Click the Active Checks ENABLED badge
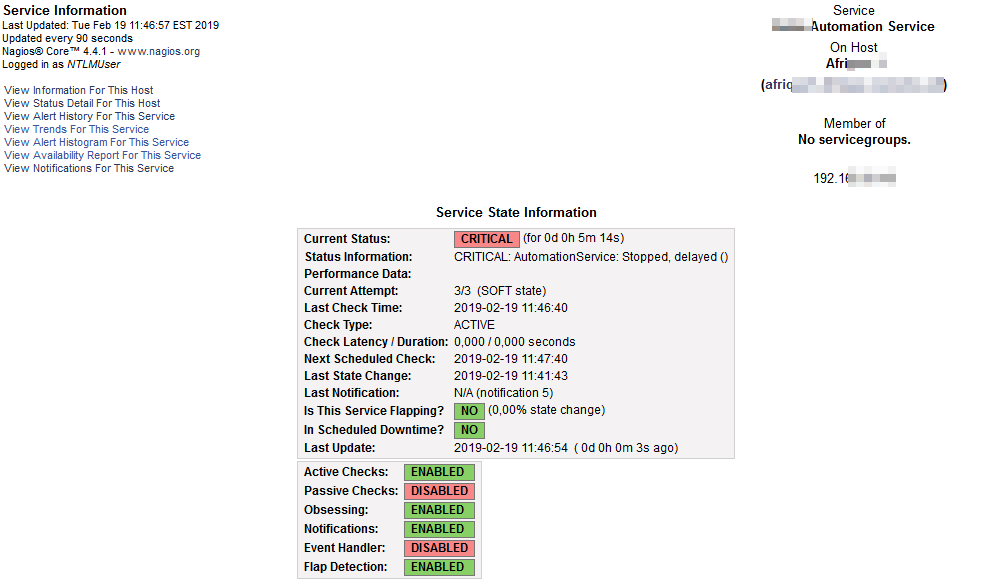 click(x=438, y=472)
